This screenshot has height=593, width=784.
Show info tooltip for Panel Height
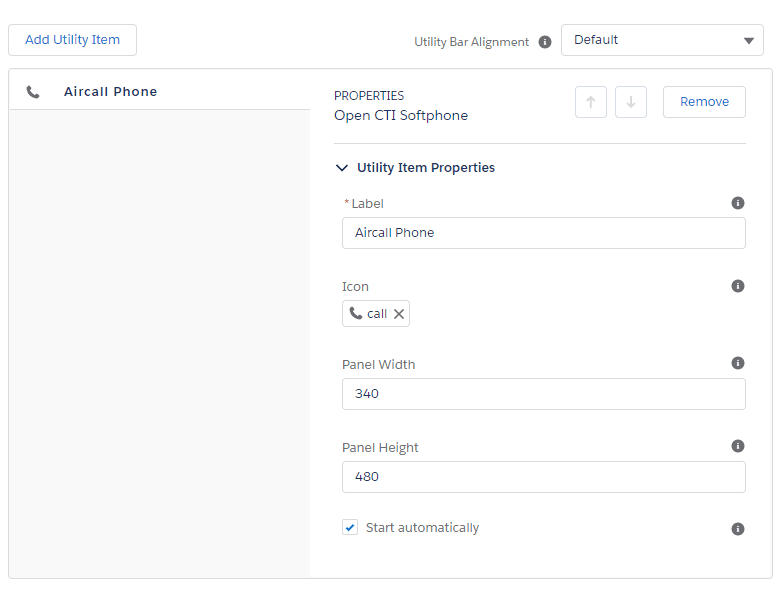pos(738,446)
